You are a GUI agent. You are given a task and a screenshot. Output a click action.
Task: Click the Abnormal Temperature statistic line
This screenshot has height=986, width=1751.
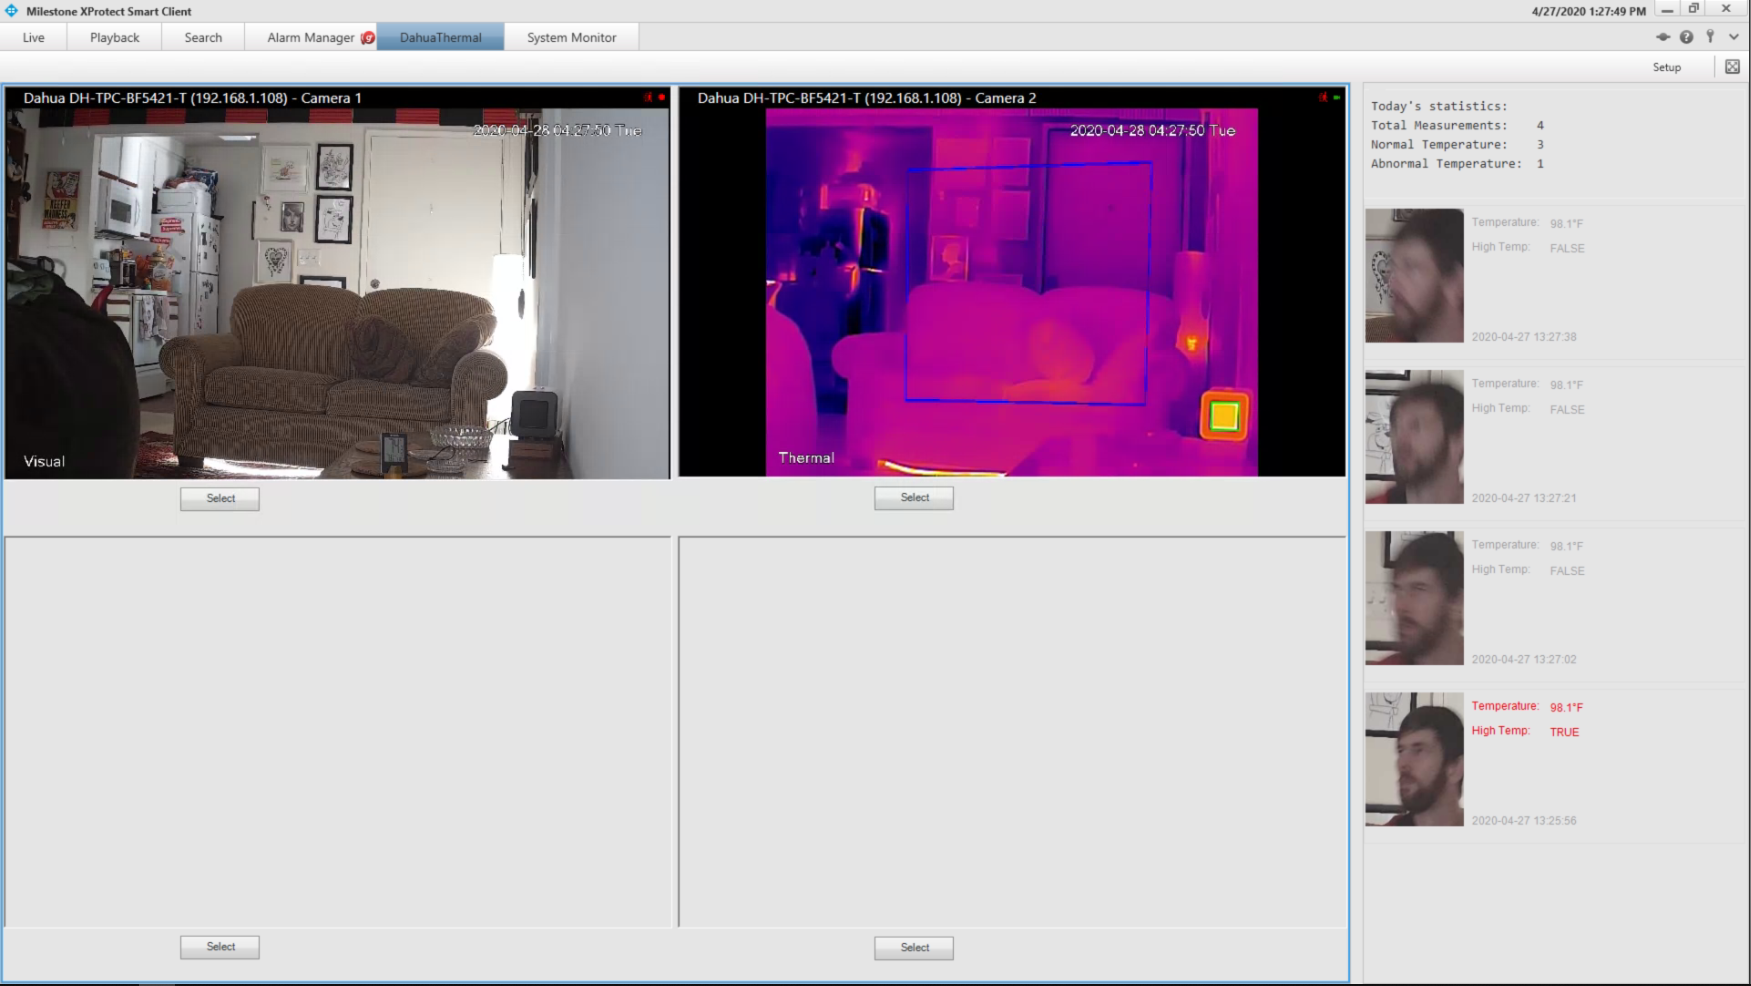coord(1457,163)
